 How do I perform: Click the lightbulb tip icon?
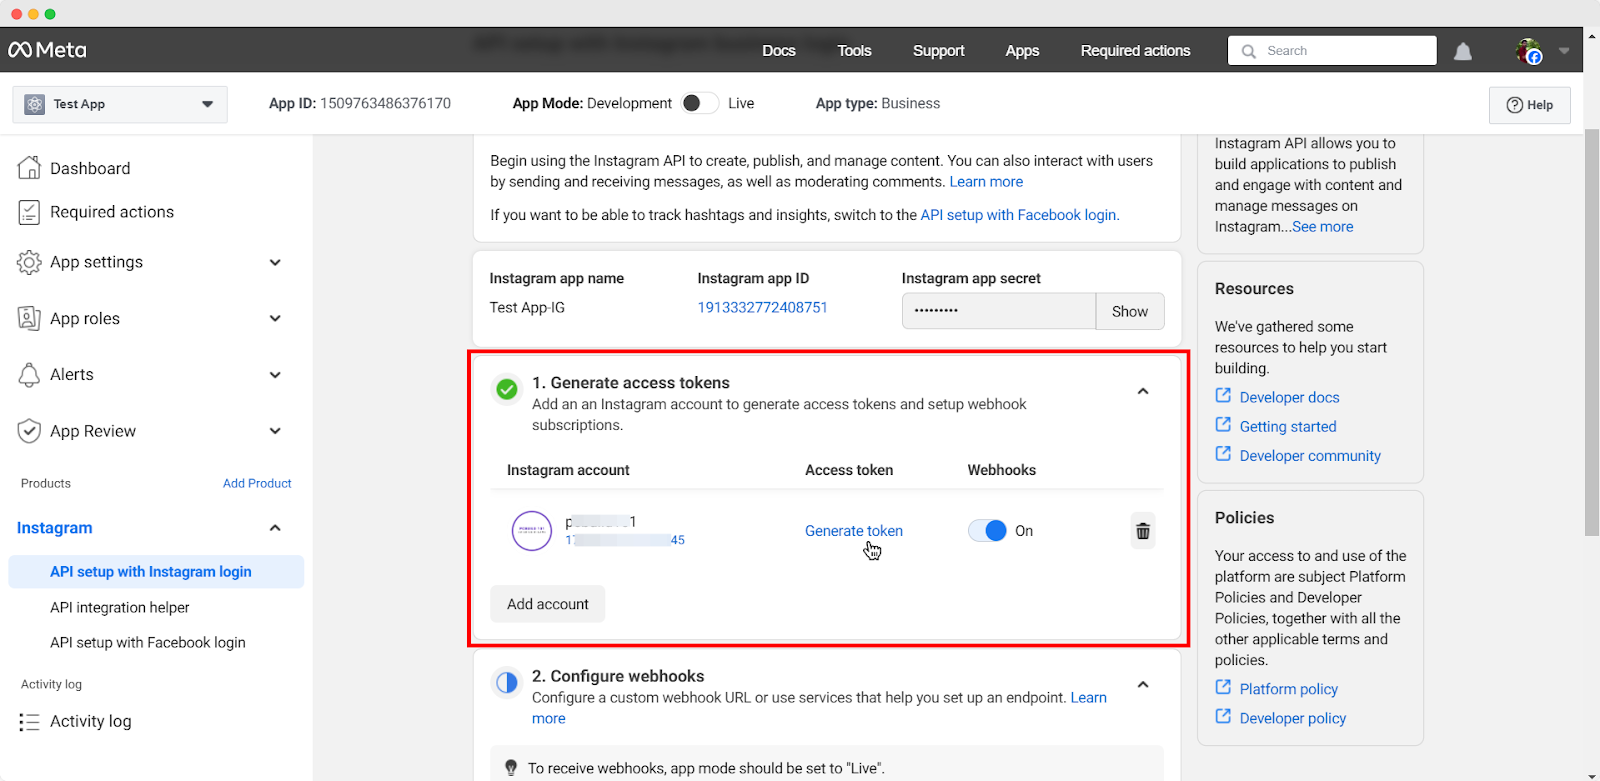click(511, 768)
